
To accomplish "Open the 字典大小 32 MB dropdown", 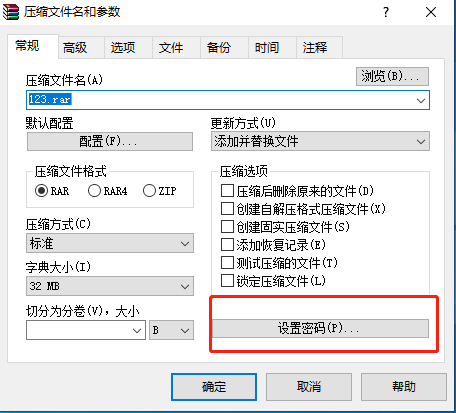I will coord(110,286).
